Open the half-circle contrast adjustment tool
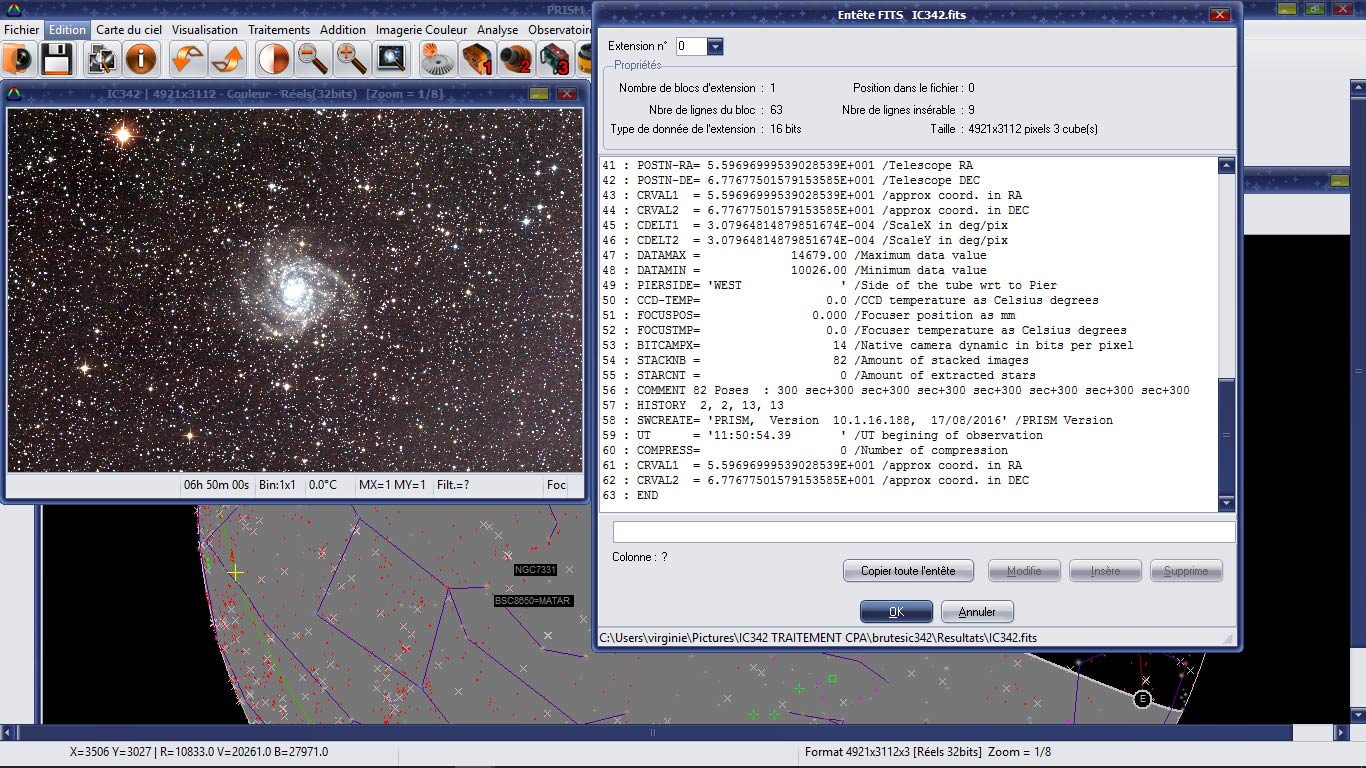The height and width of the screenshot is (768, 1366). point(273,59)
